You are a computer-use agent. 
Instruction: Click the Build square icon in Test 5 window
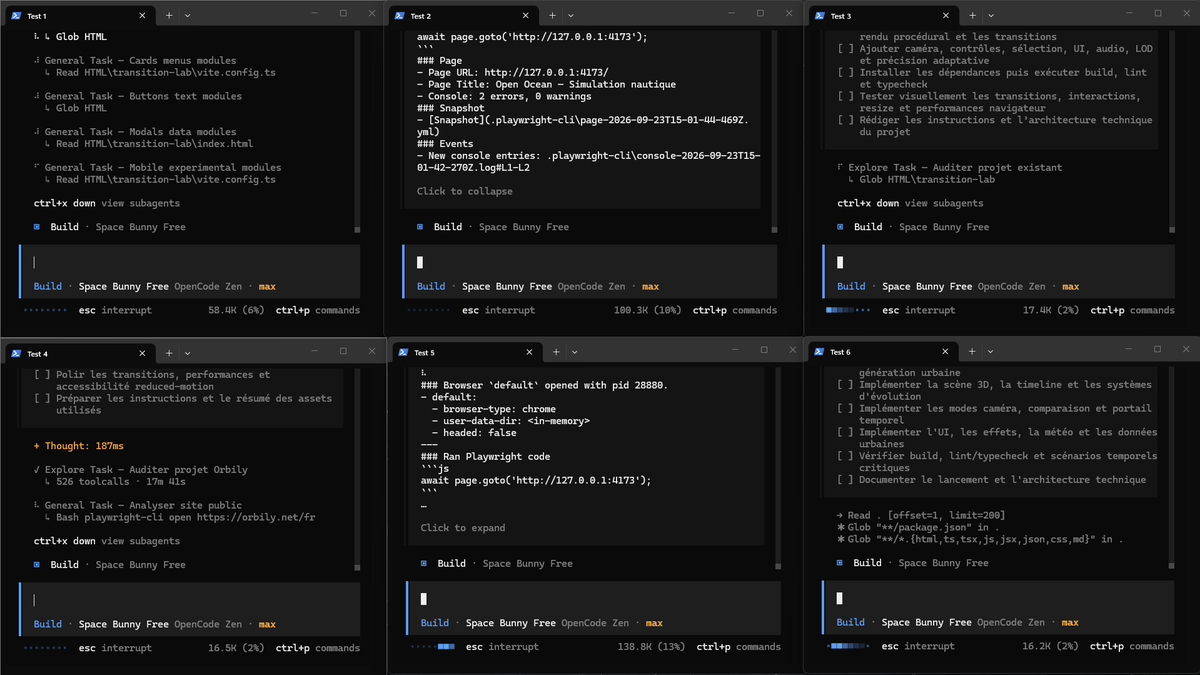[424, 564]
